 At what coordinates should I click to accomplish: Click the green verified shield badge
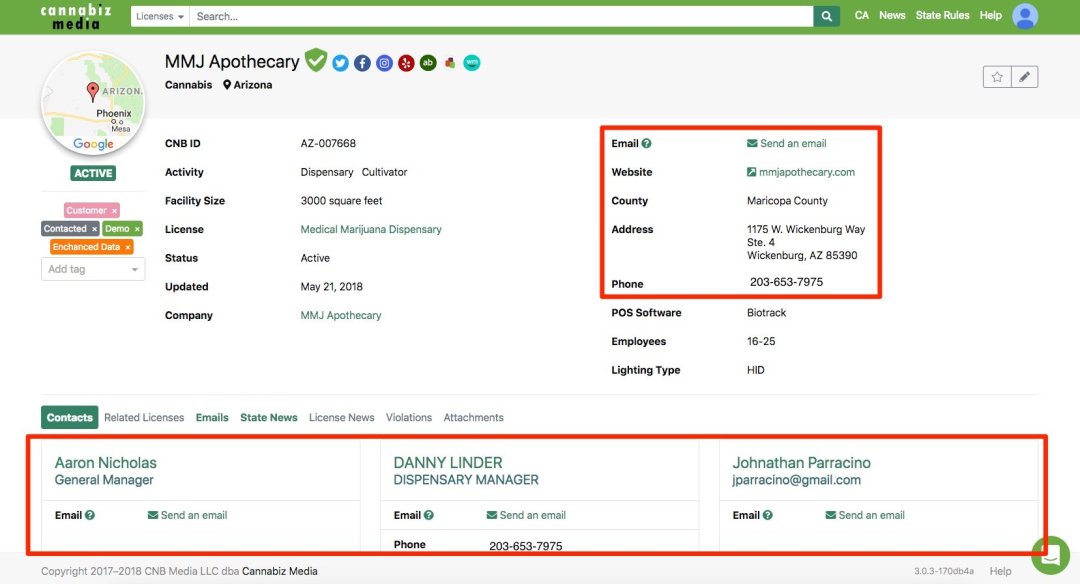coord(316,60)
